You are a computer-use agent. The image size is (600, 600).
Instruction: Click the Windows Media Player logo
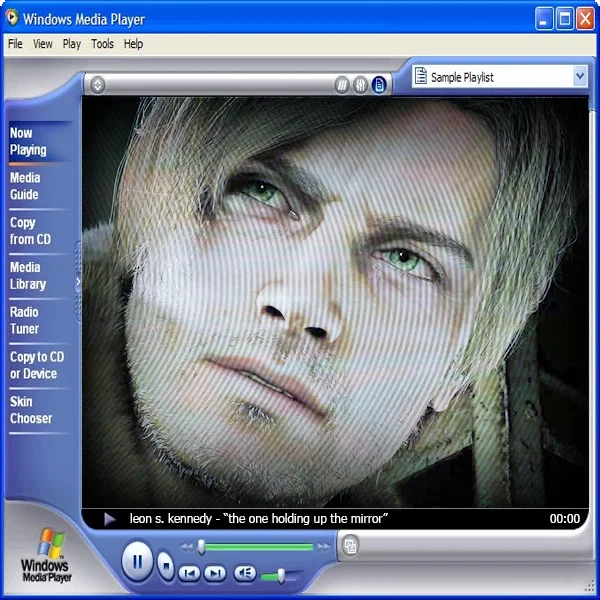pyautogui.click(x=46, y=556)
